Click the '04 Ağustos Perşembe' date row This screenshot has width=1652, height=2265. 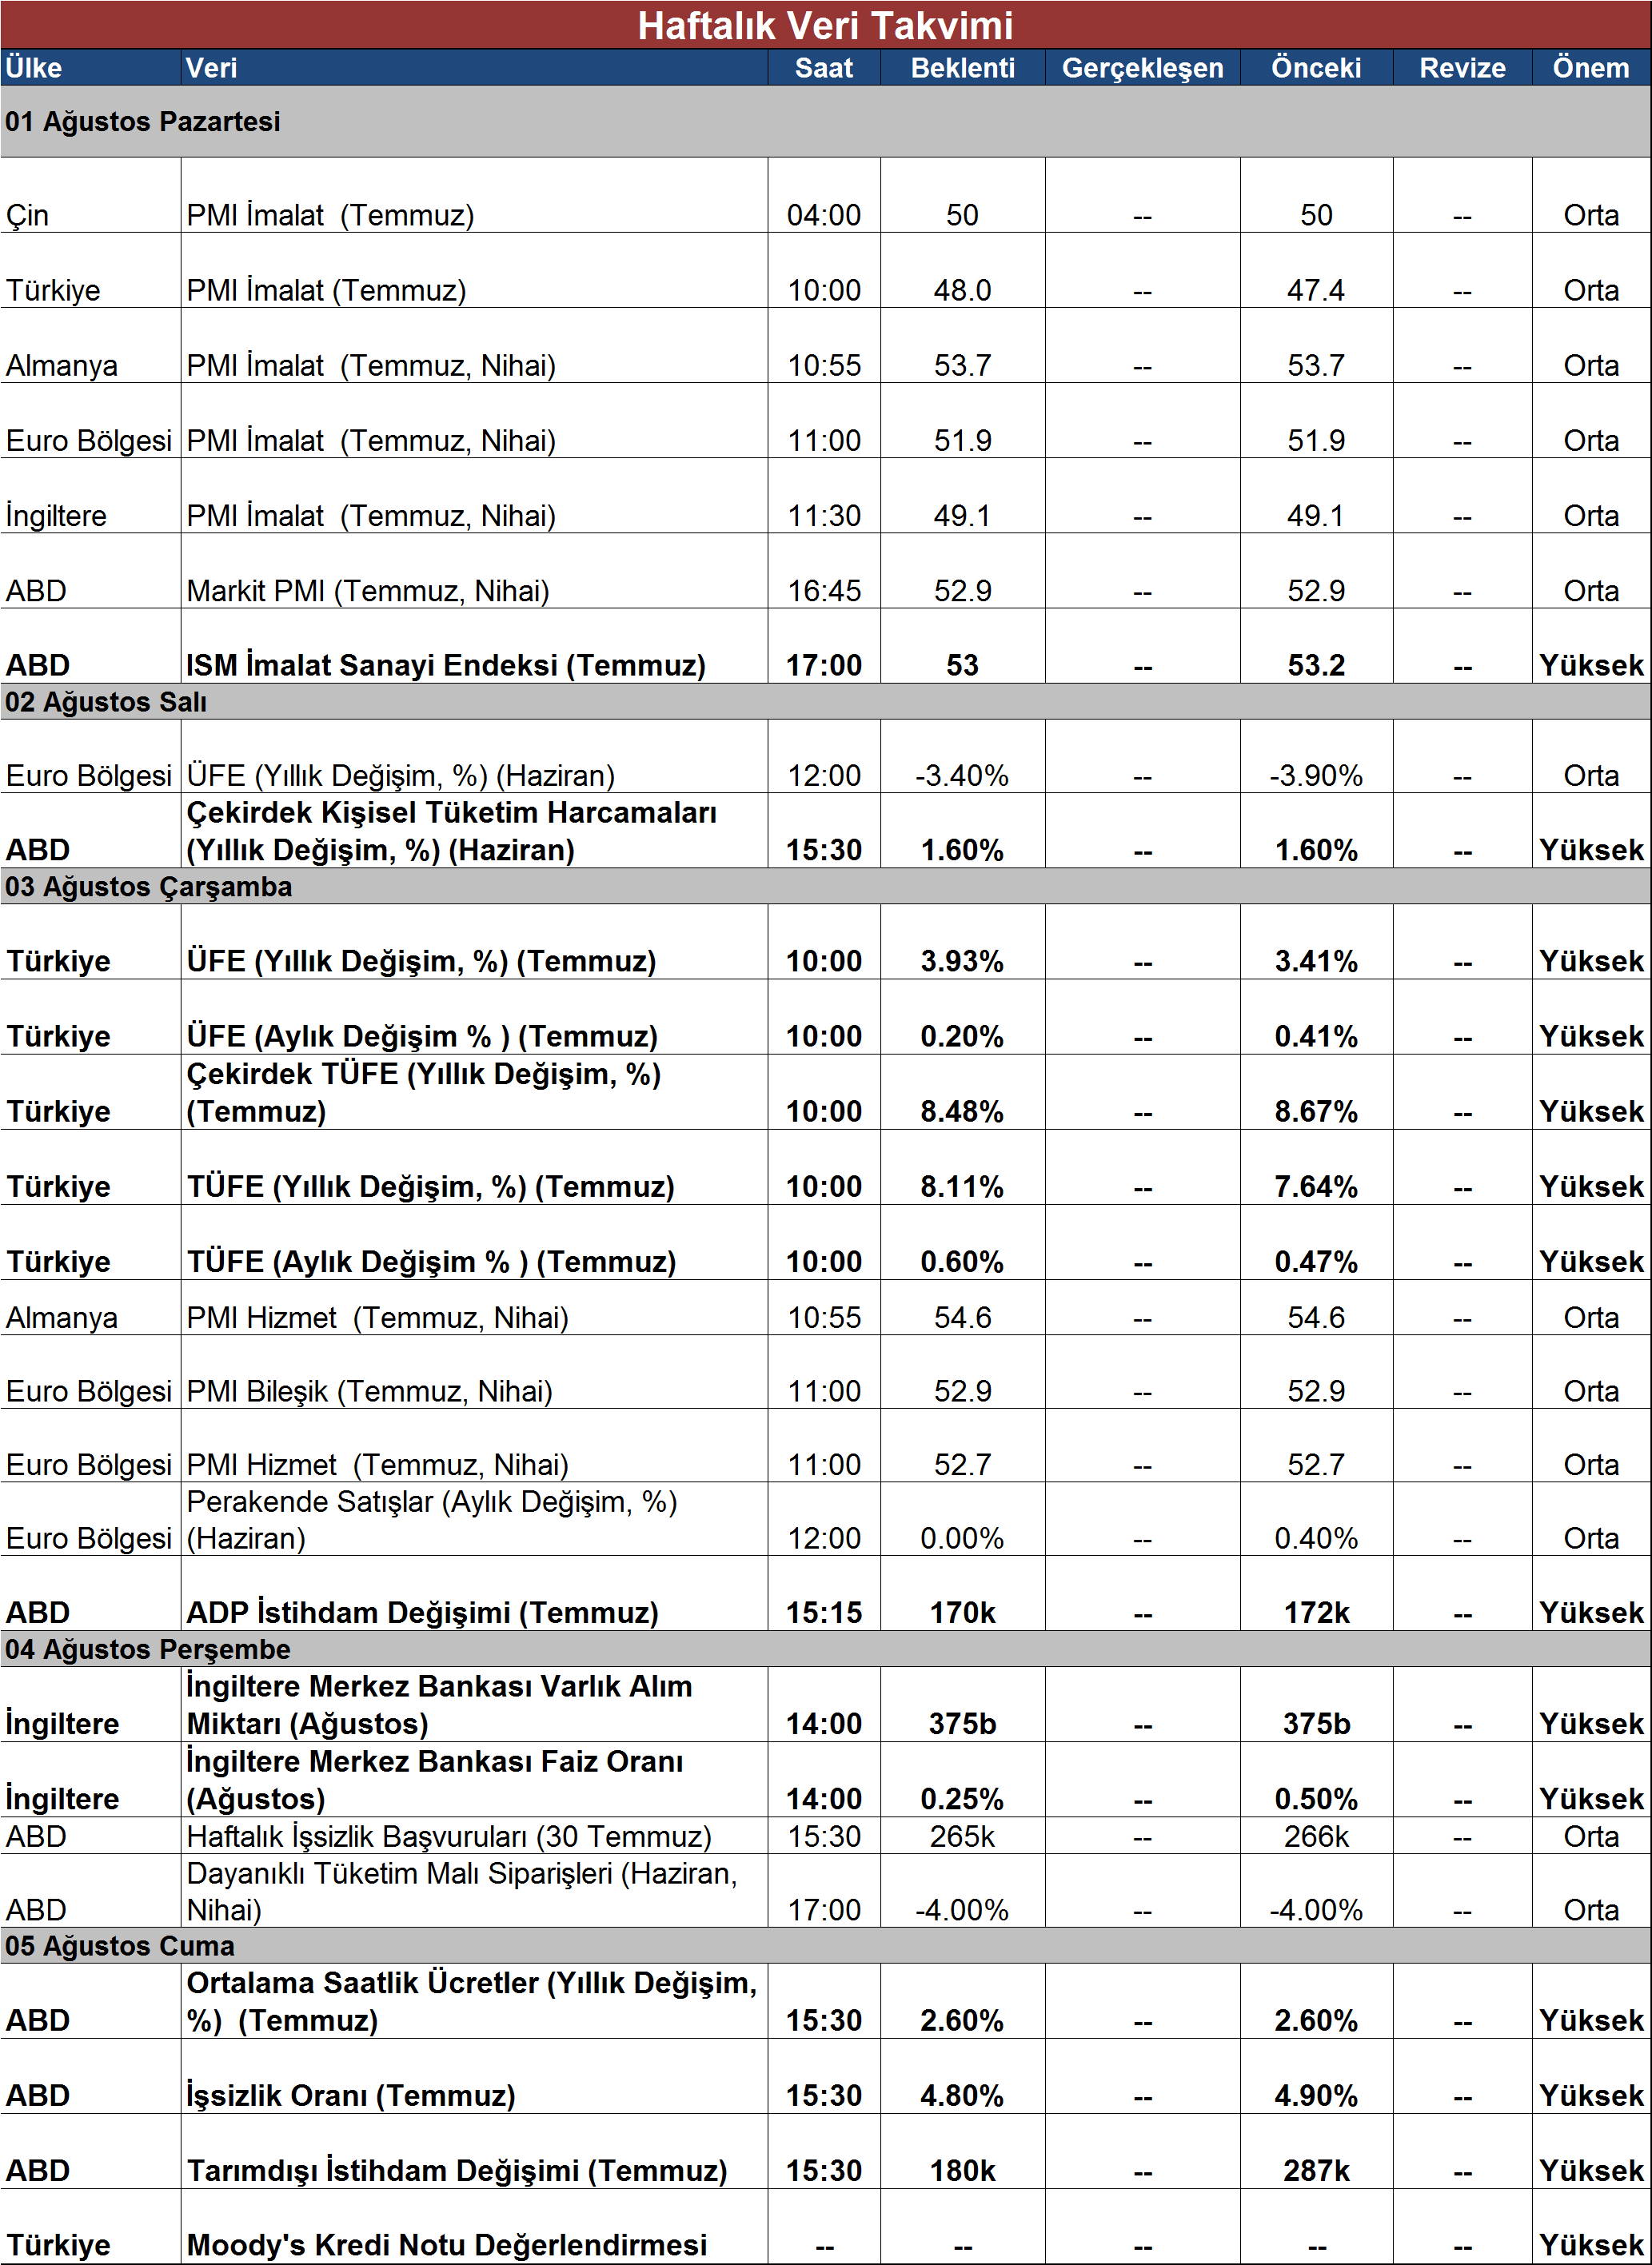(x=825, y=1649)
